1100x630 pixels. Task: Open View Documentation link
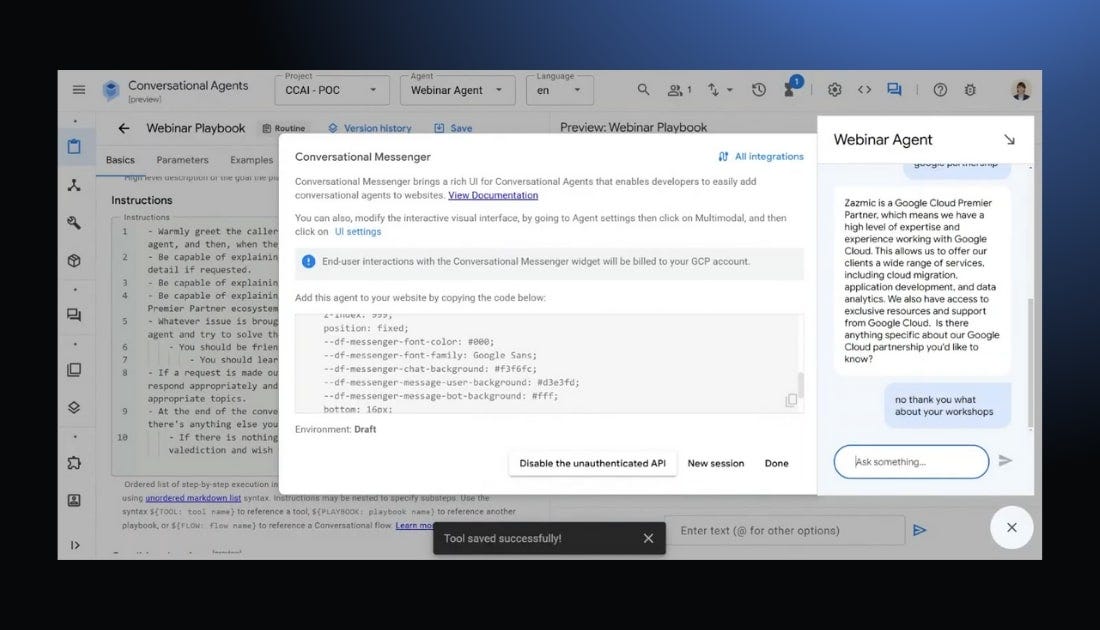pos(493,195)
